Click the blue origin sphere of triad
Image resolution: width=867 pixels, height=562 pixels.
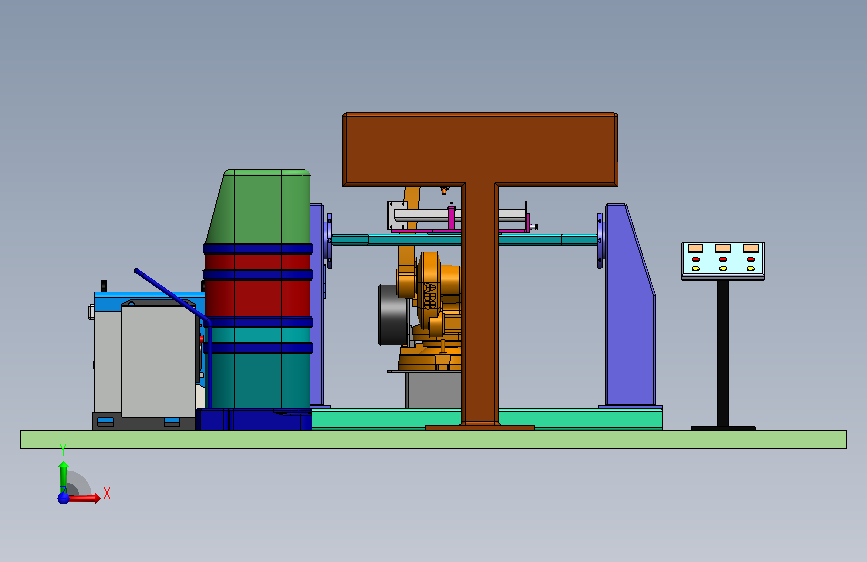63,498
